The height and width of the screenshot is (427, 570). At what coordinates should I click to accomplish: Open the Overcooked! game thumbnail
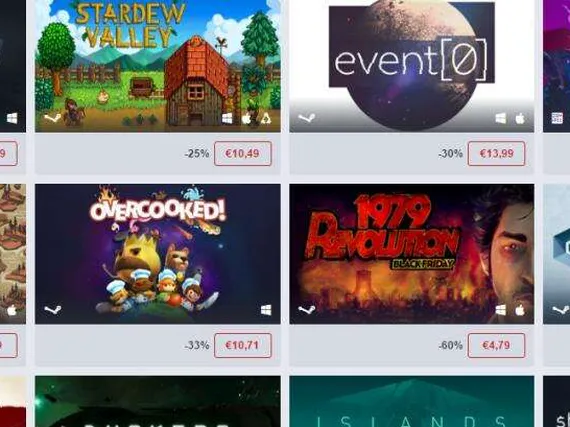[x=158, y=254]
